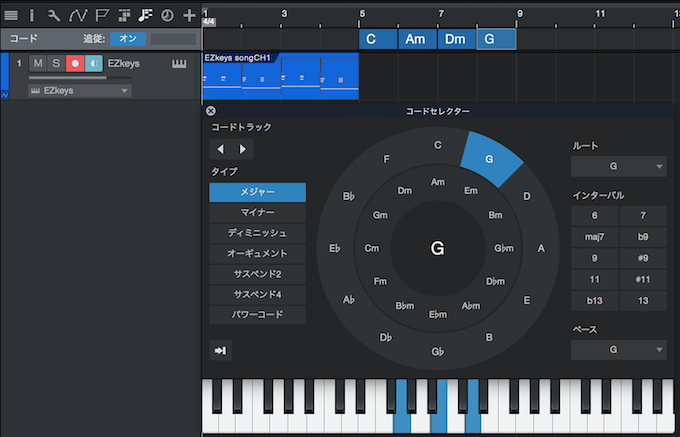680x437 pixels.
Task: Choose A on the chord wheel
Action: (x=541, y=248)
